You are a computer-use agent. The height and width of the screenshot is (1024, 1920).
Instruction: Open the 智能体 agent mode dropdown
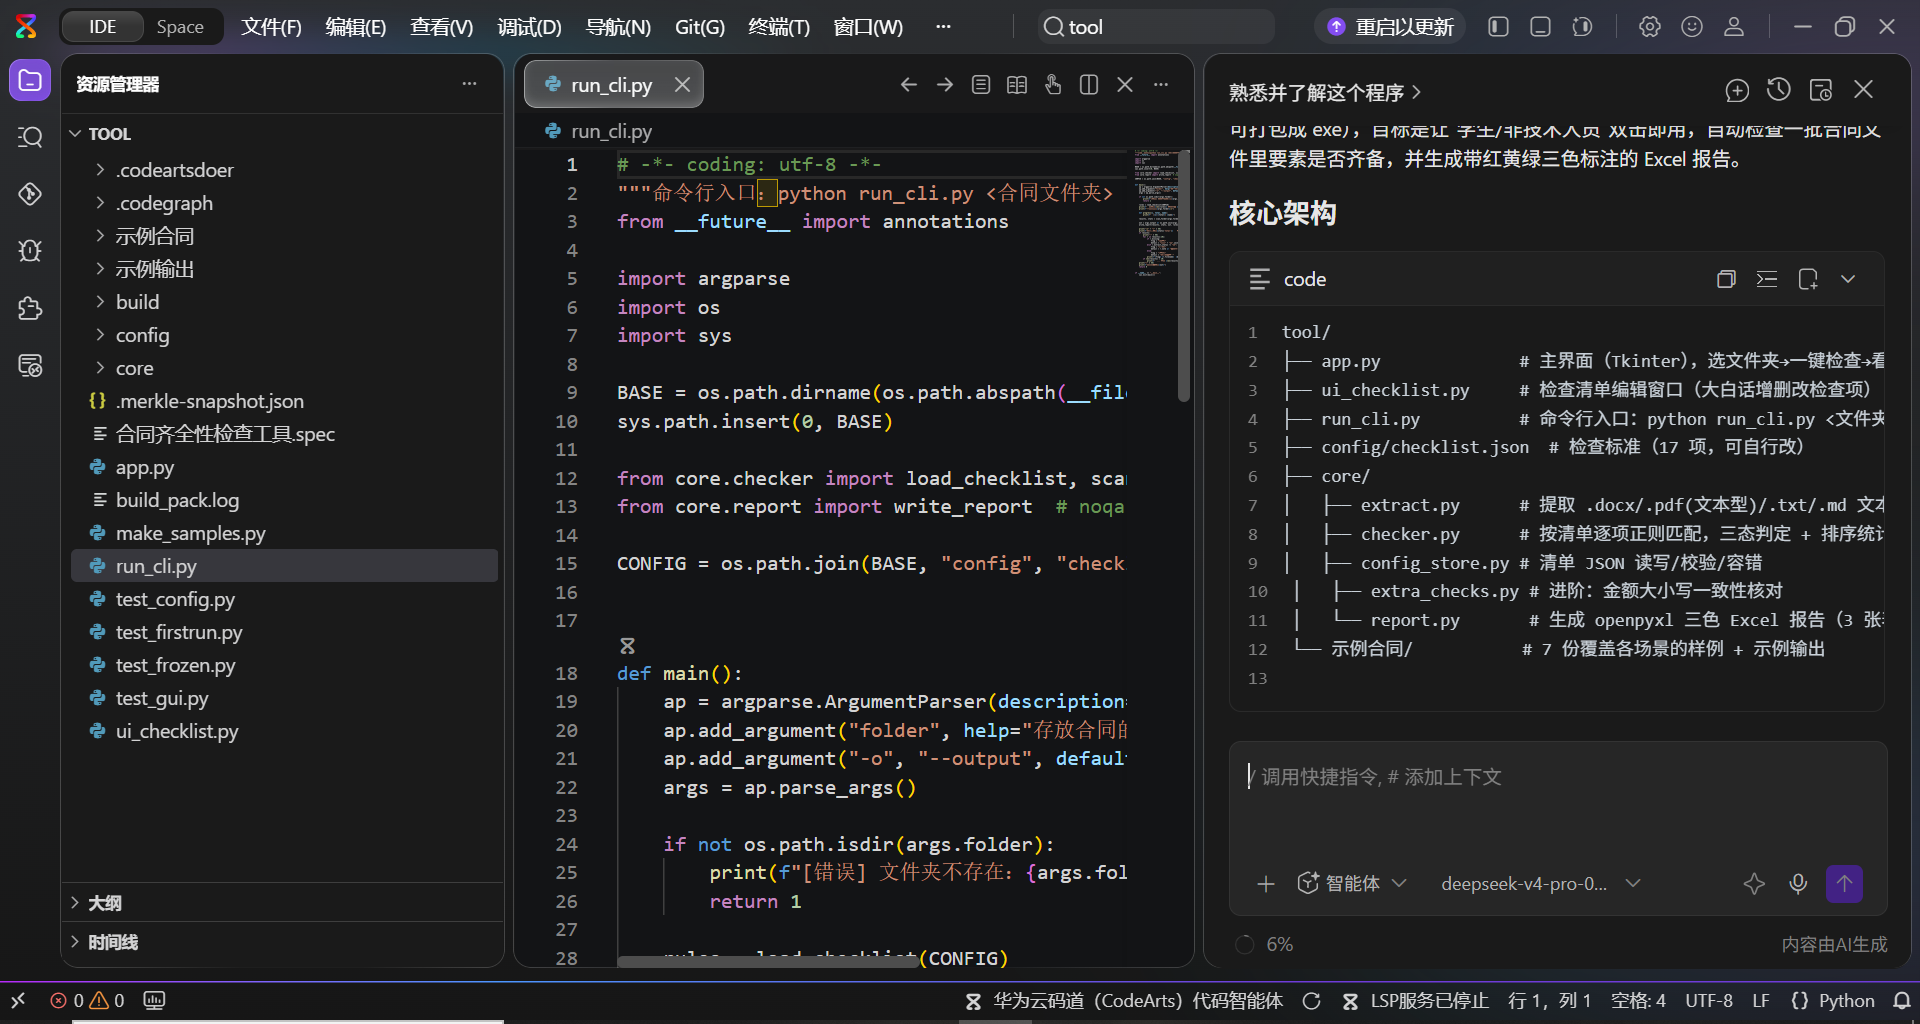[1352, 884]
